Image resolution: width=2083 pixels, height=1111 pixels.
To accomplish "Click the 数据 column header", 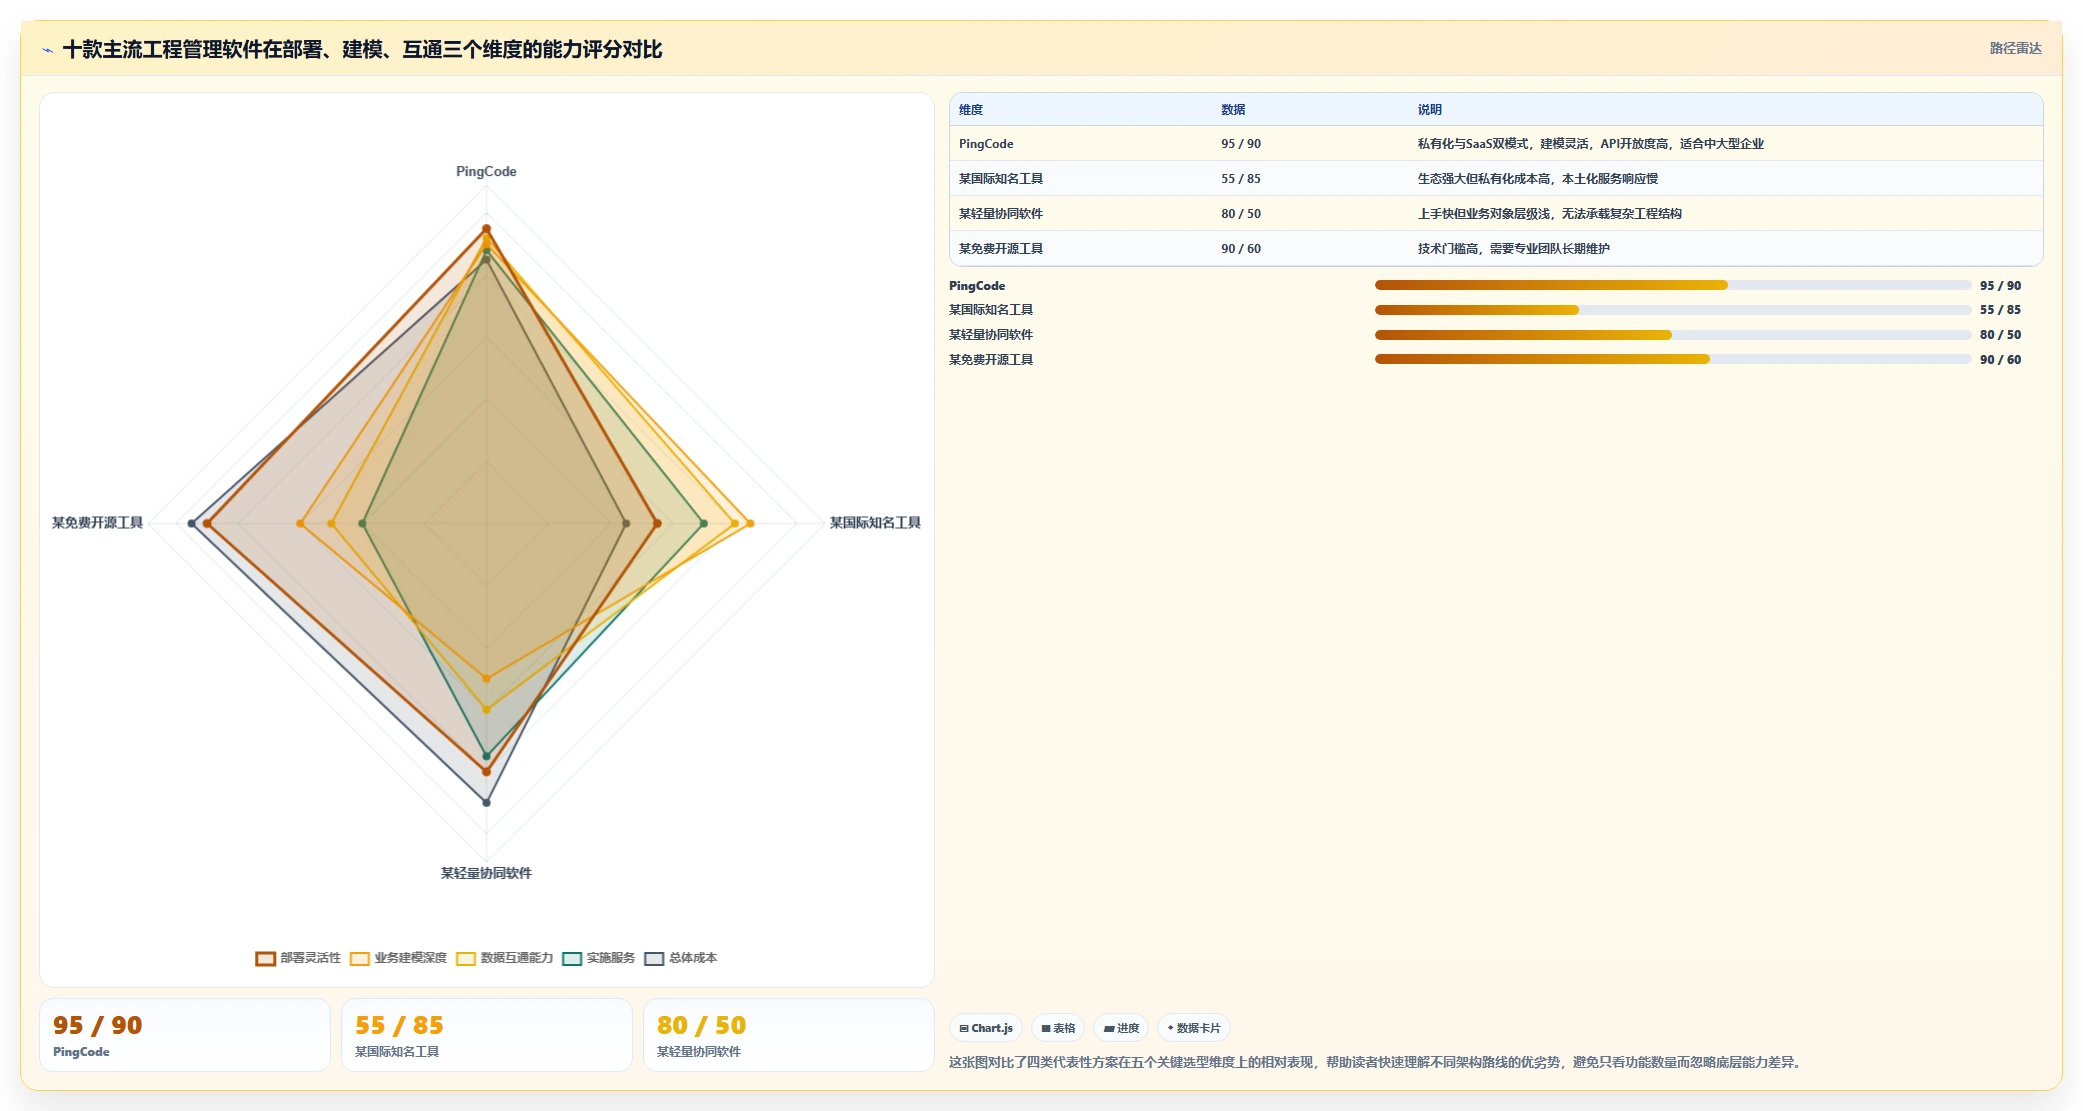I will [1233, 110].
